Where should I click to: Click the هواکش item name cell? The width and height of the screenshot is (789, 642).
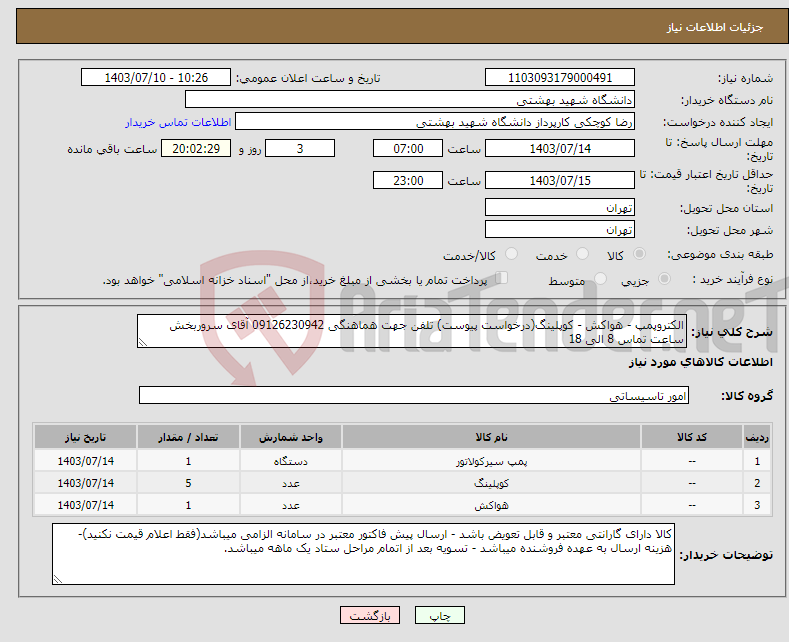coord(491,505)
